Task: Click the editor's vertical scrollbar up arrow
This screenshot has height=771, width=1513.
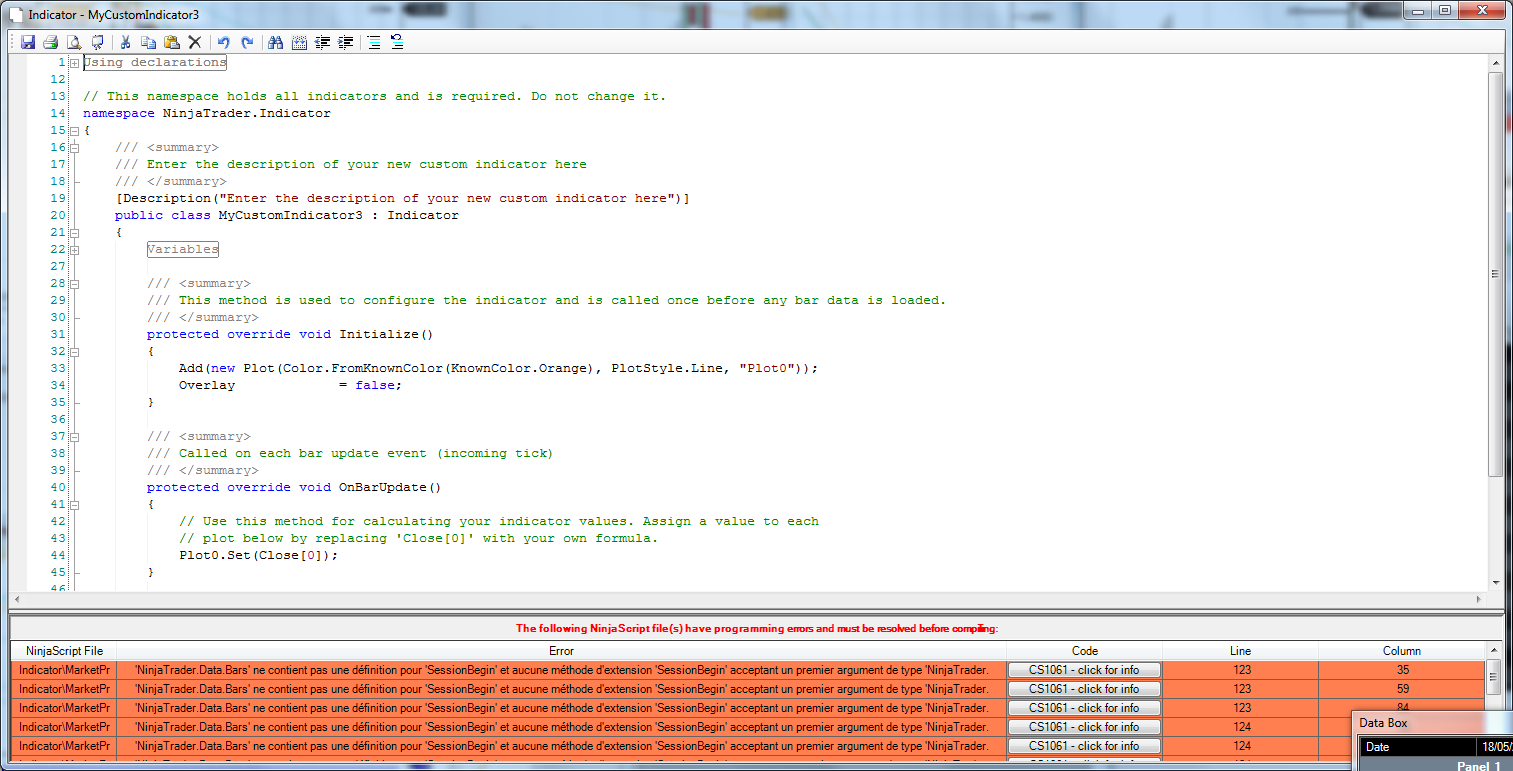Action: 1496,63
